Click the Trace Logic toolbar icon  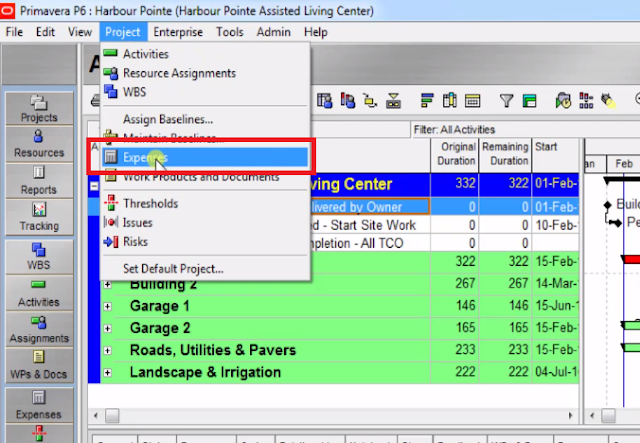tap(370, 100)
